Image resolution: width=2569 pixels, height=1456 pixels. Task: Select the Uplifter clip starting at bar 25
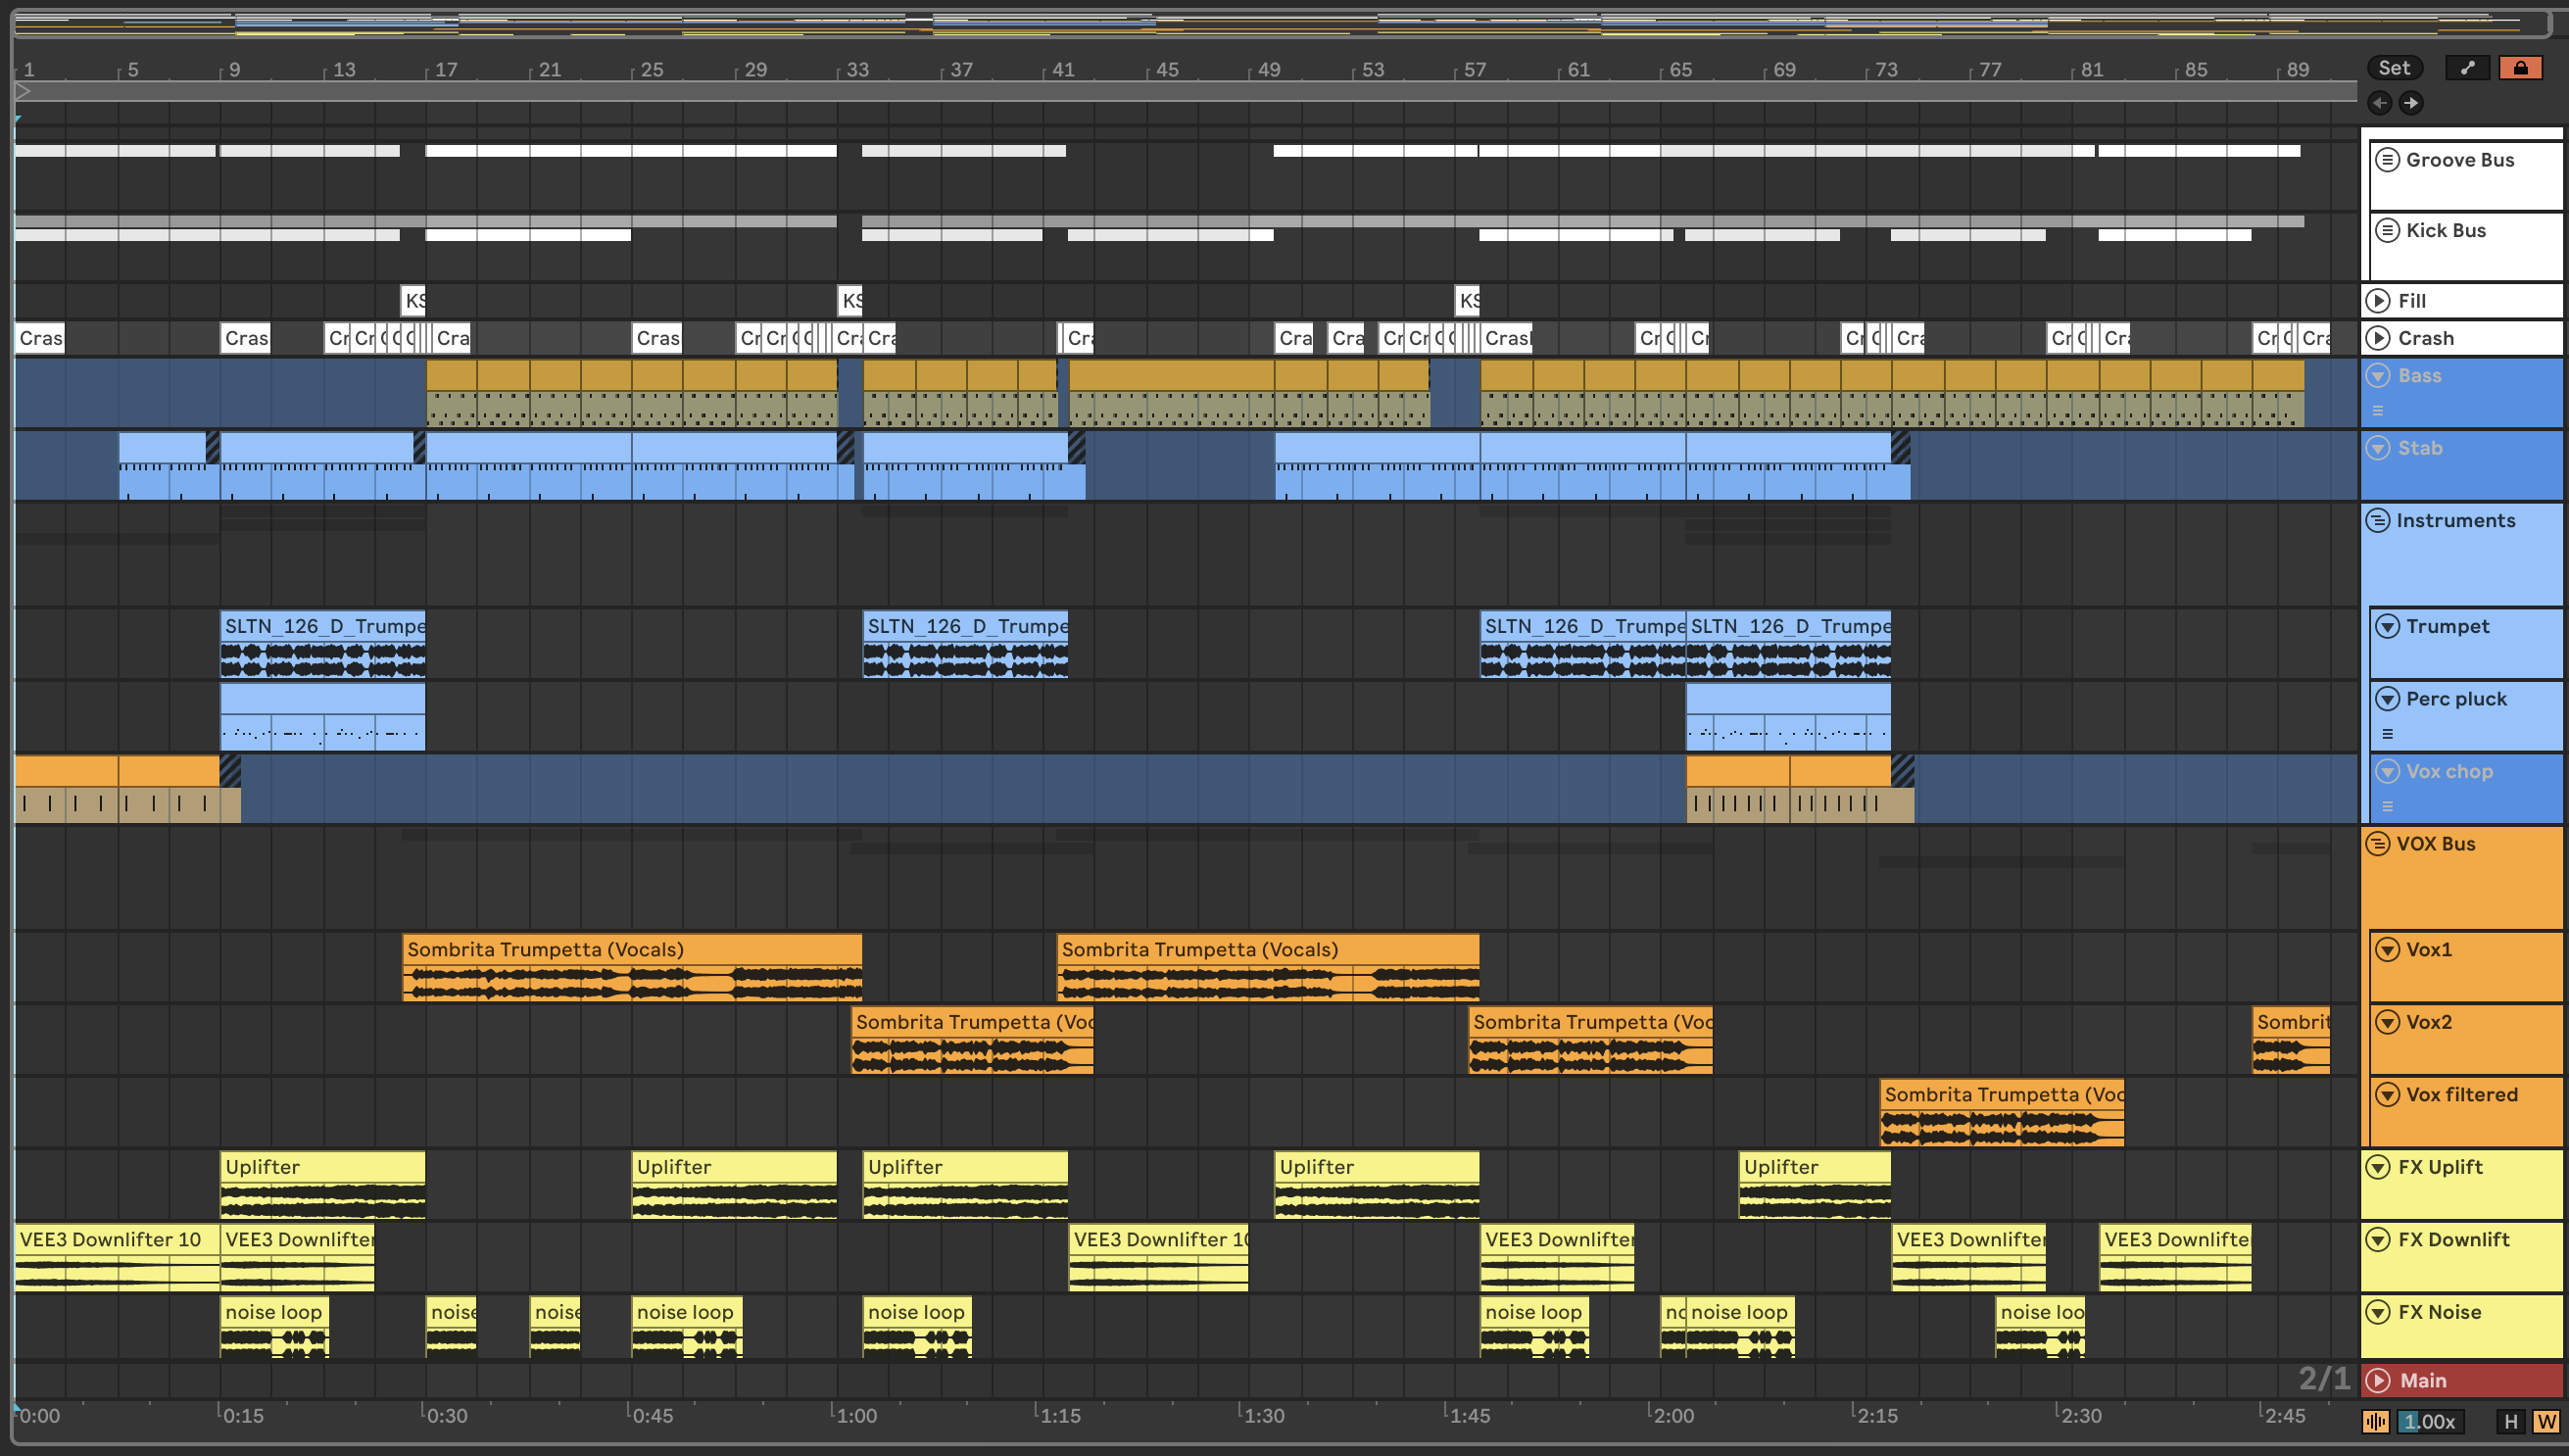point(734,1185)
